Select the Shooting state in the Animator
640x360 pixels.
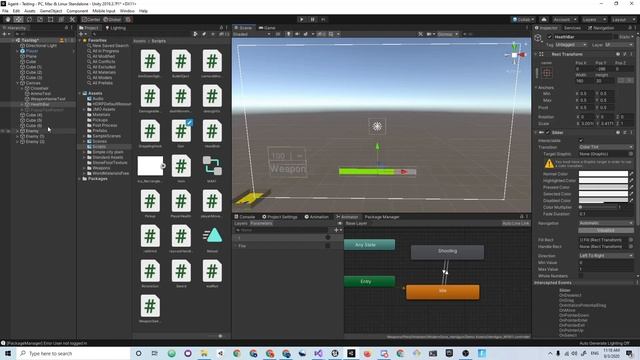[x=447, y=252]
